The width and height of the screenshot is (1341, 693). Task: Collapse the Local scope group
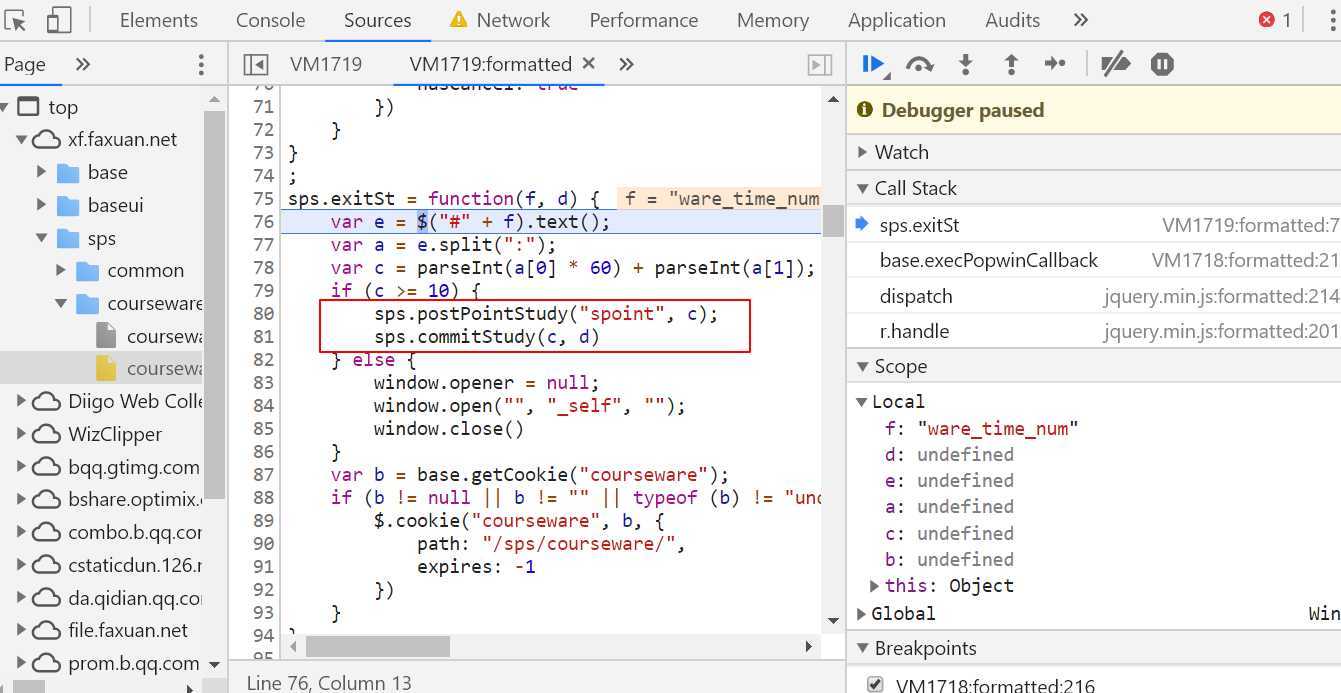click(862, 401)
